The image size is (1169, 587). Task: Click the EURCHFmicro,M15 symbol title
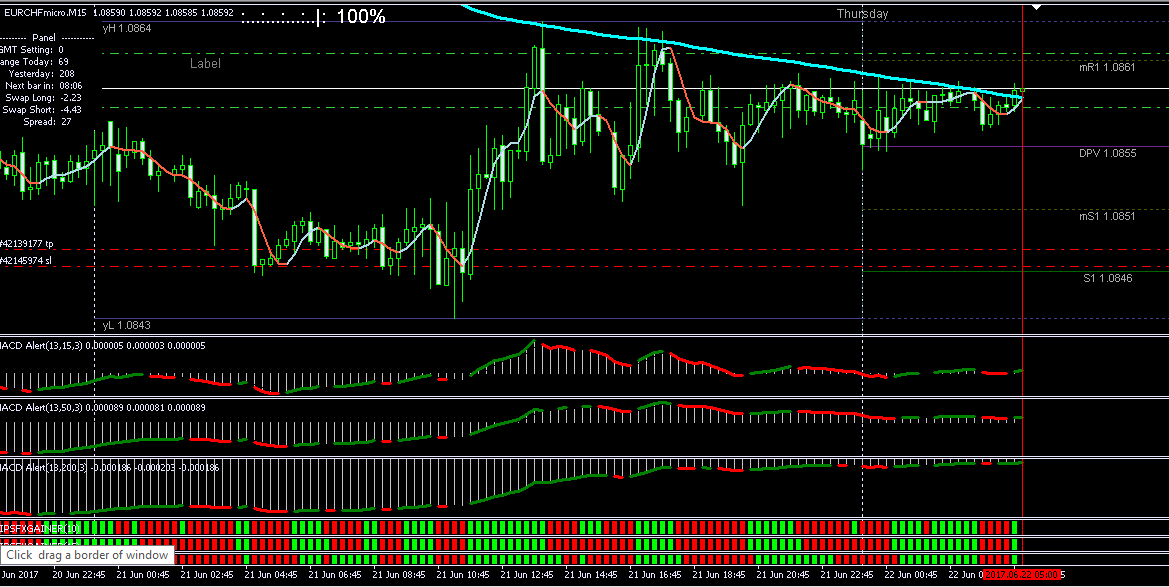point(46,13)
